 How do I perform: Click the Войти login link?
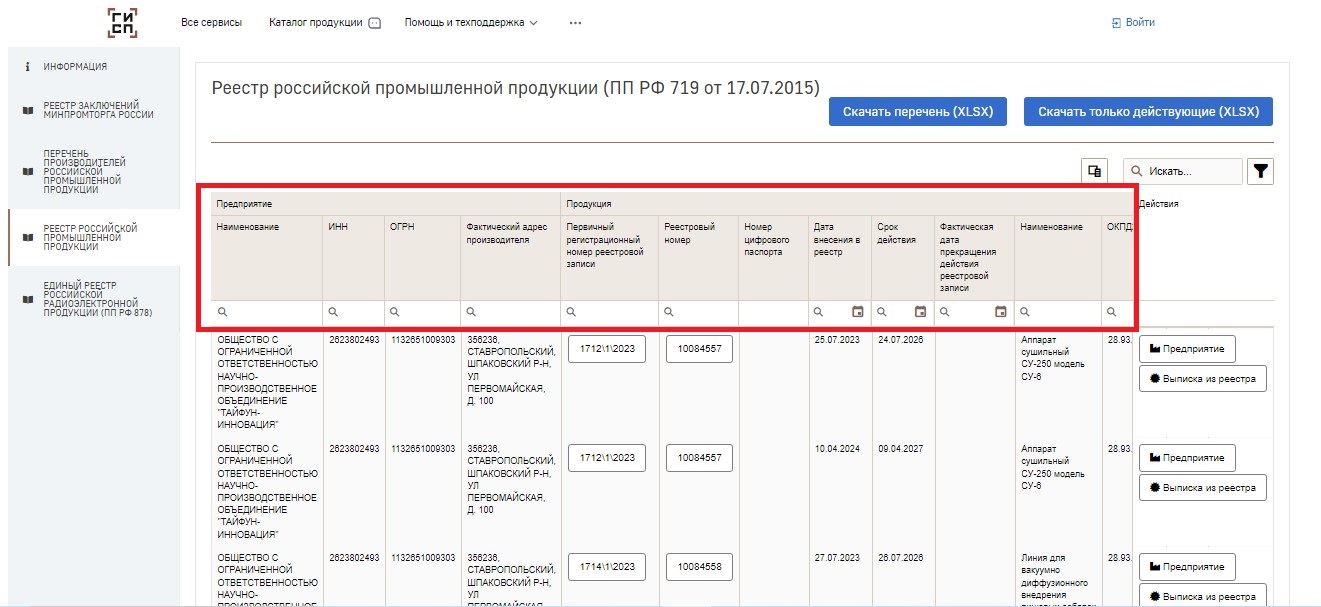pyautogui.click(x=1133, y=22)
